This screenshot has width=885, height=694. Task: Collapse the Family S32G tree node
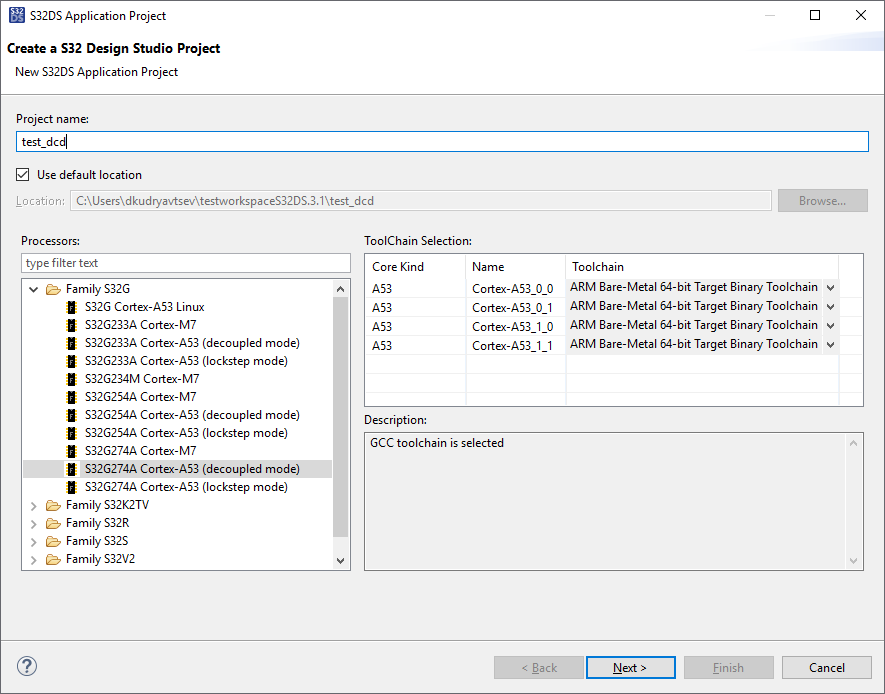coord(34,289)
